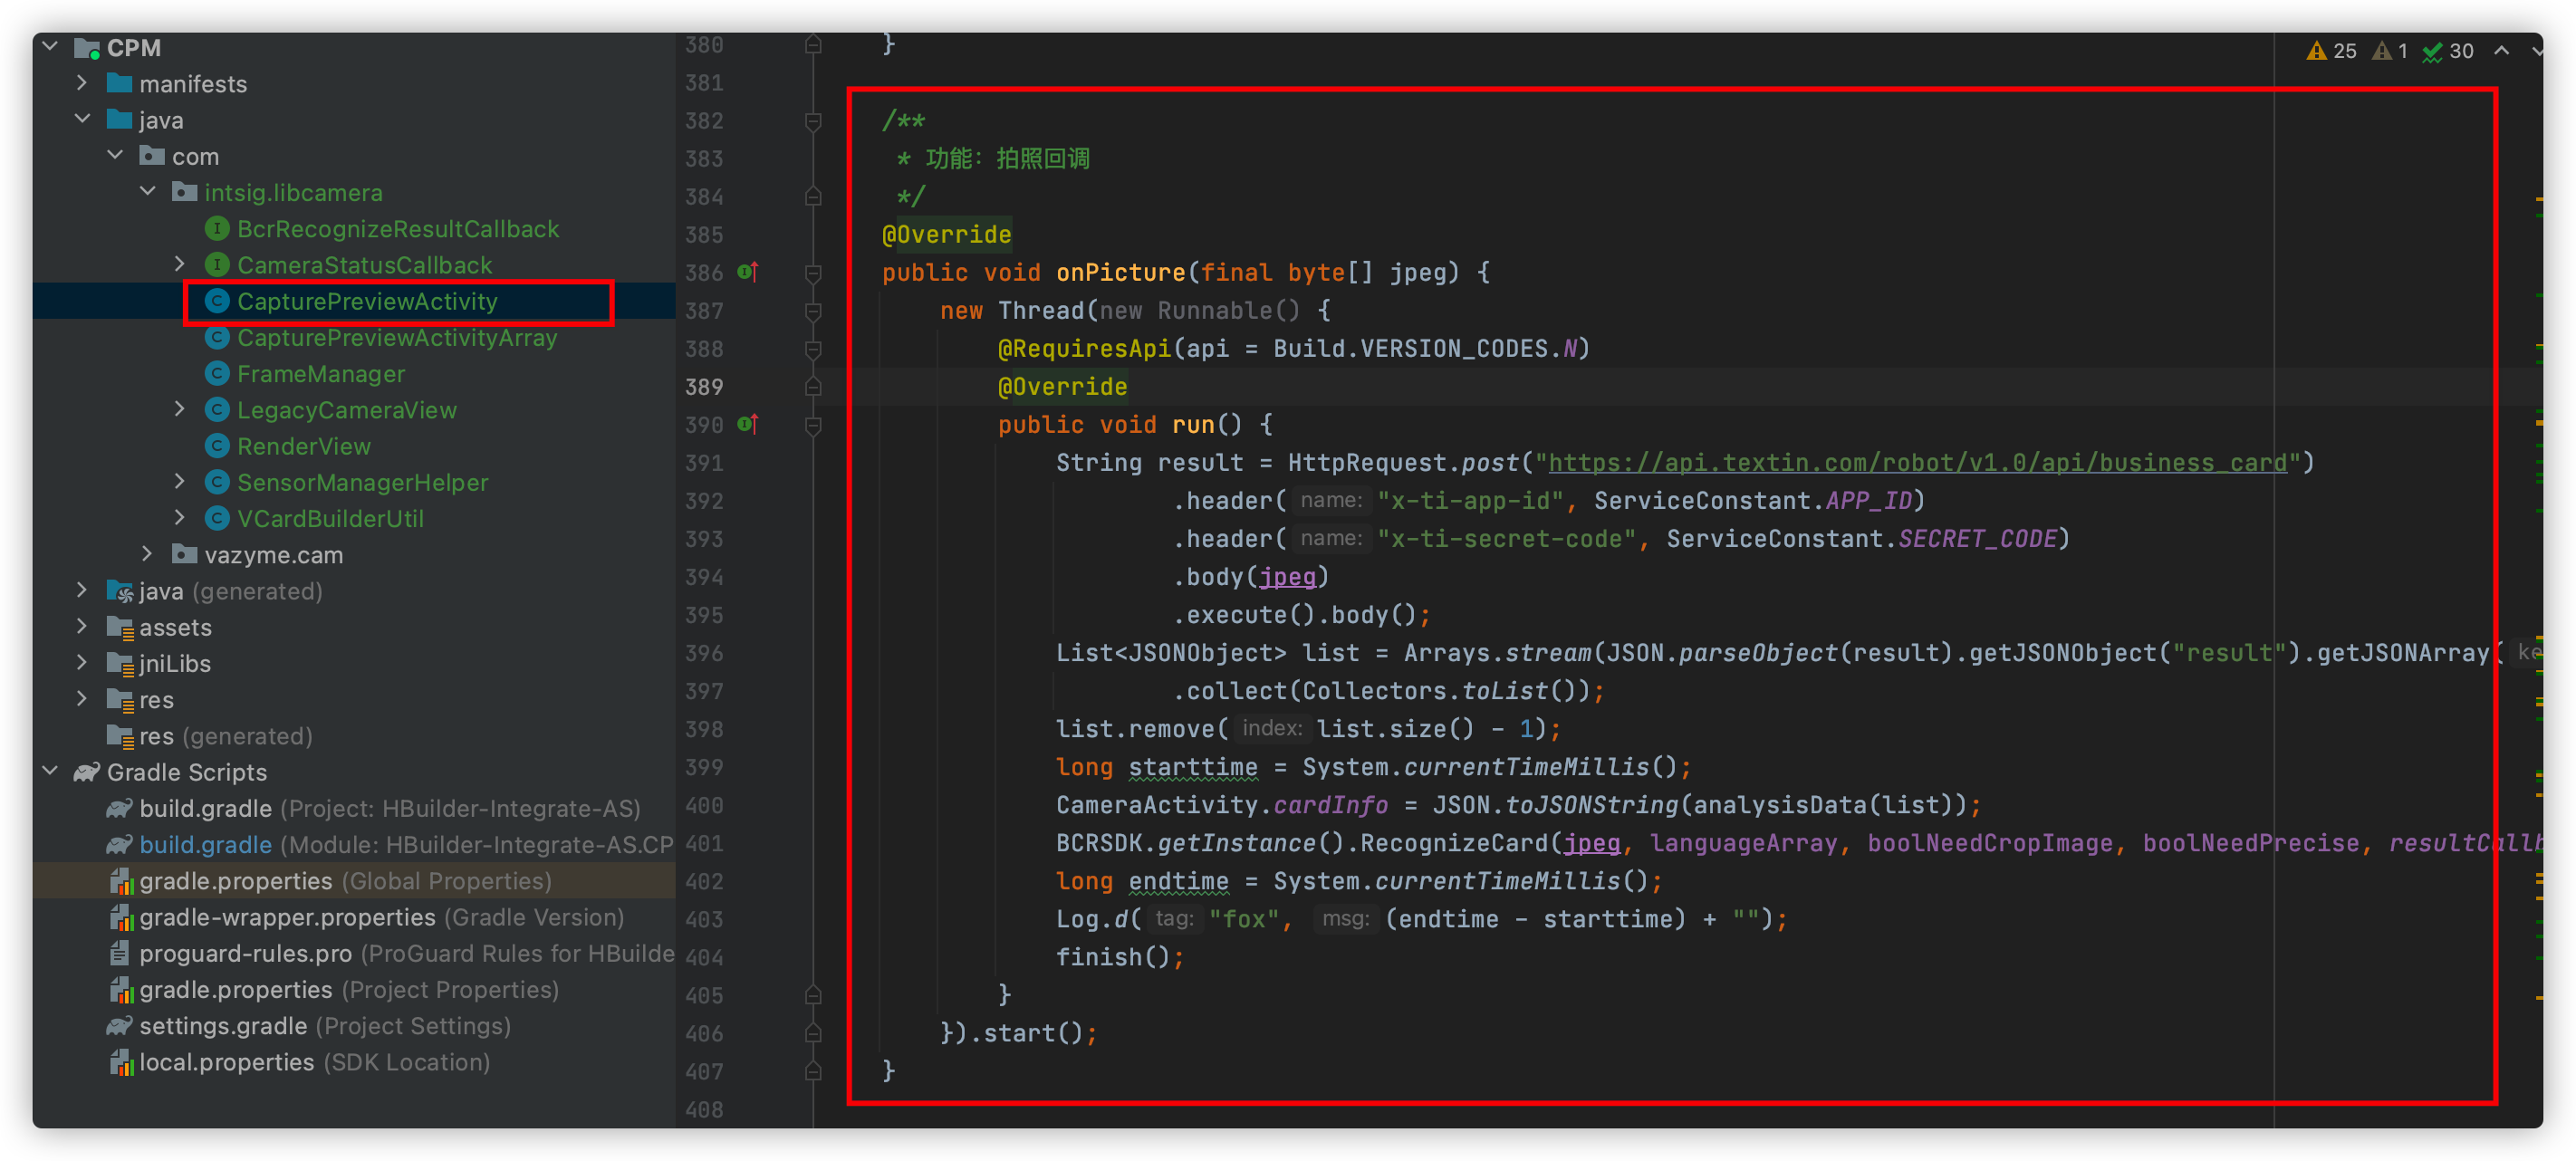Click settings.gradle file icon
This screenshot has width=2576, height=1161.
[x=120, y=1026]
